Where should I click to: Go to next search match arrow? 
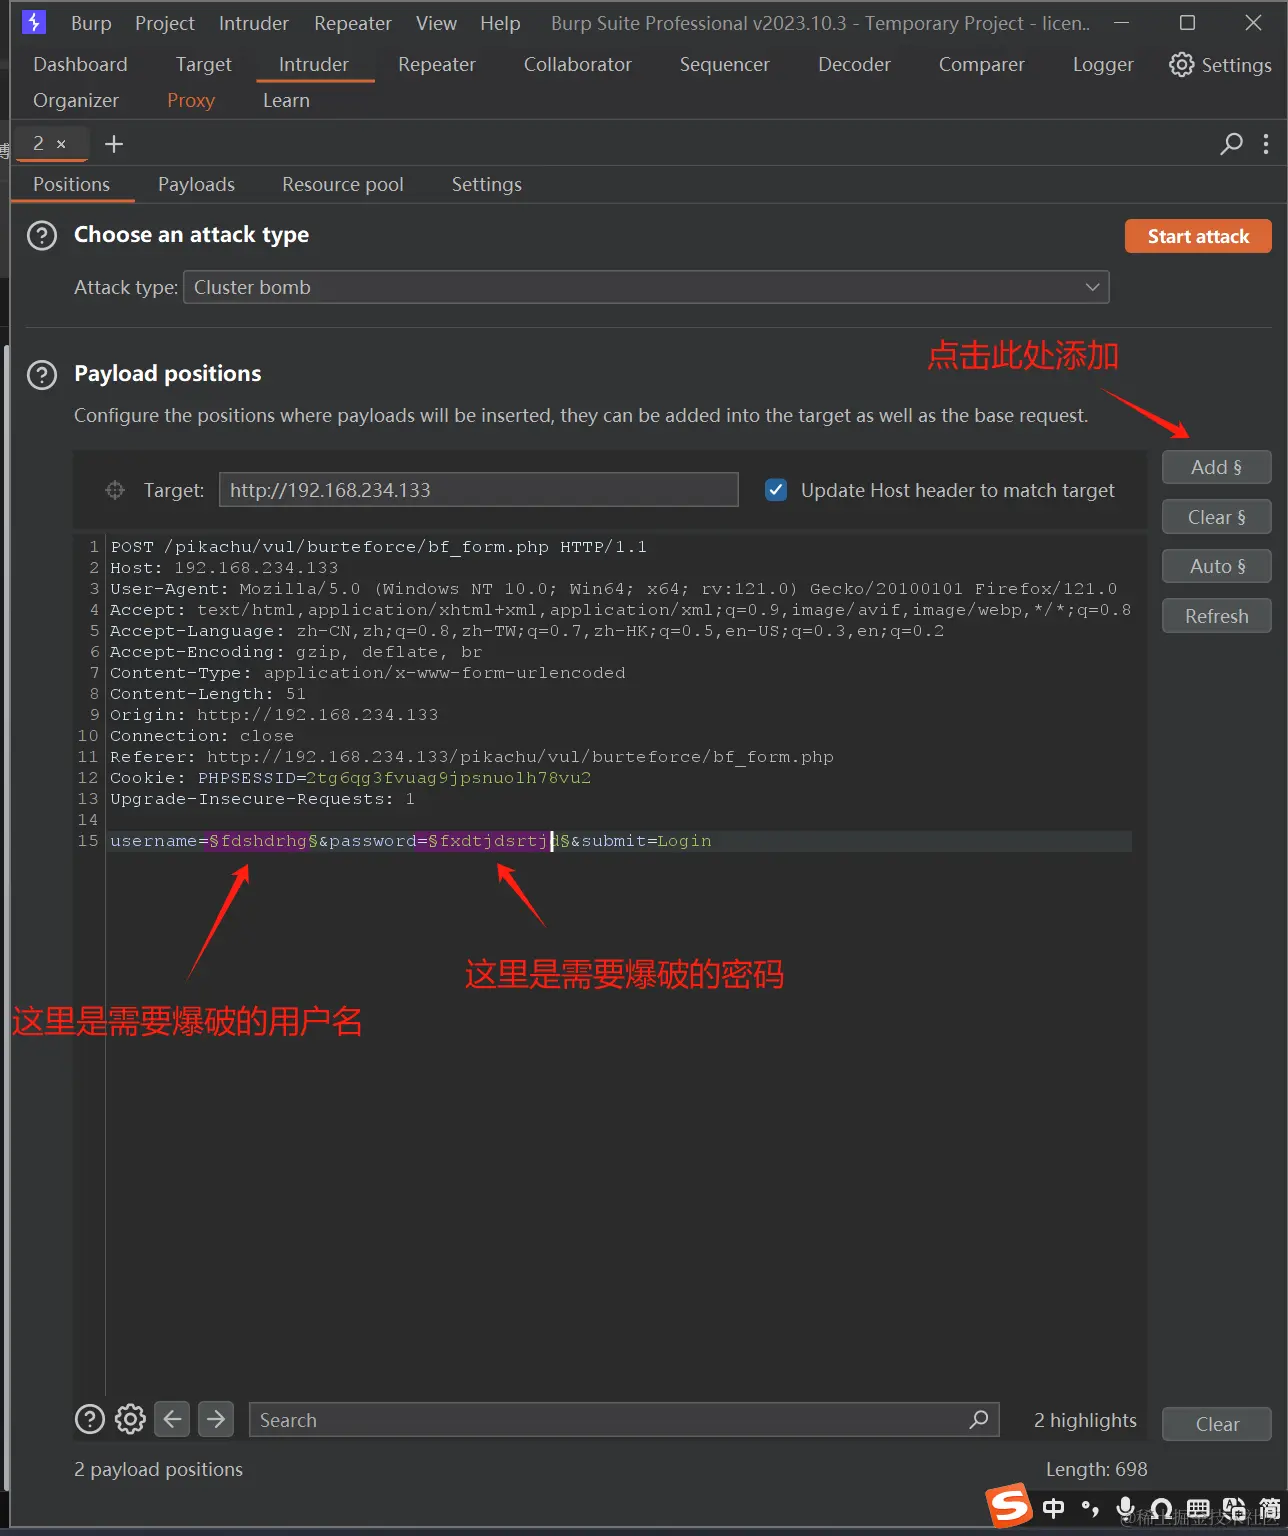[x=216, y=1419]
